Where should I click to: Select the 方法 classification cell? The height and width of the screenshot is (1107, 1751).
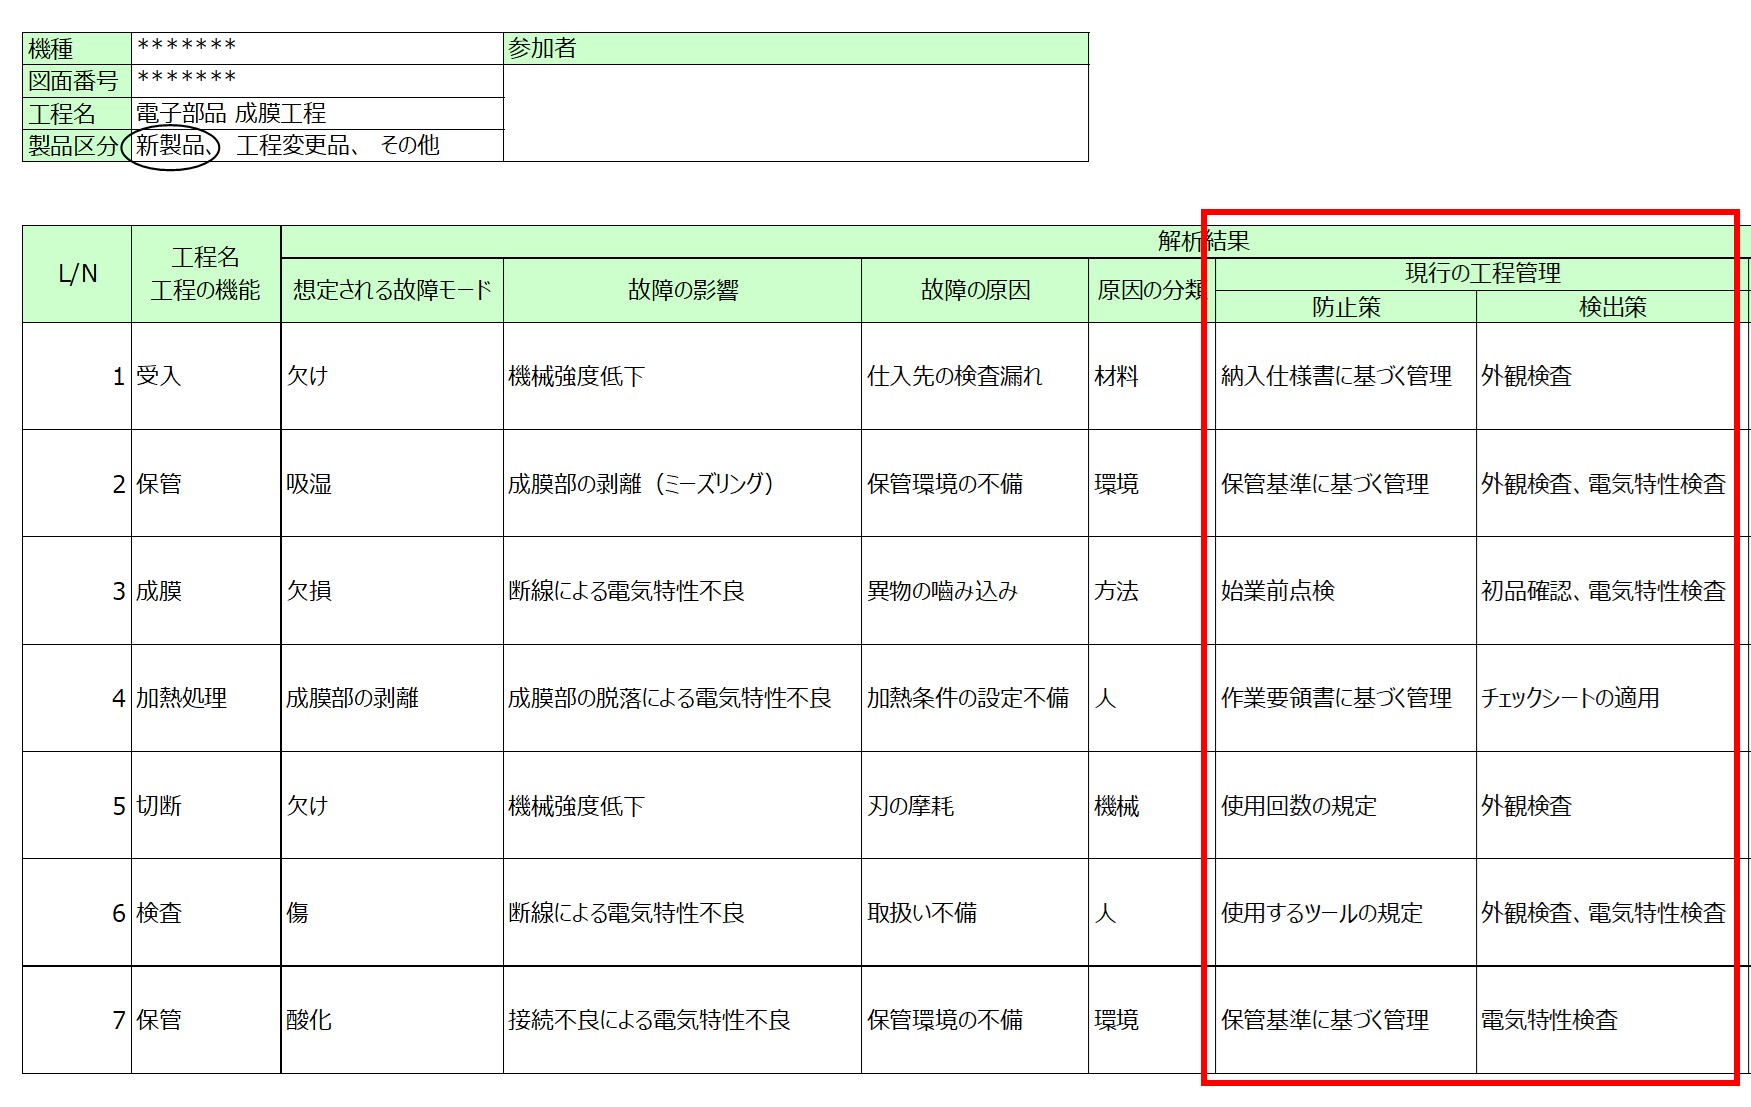[1152, 591]
